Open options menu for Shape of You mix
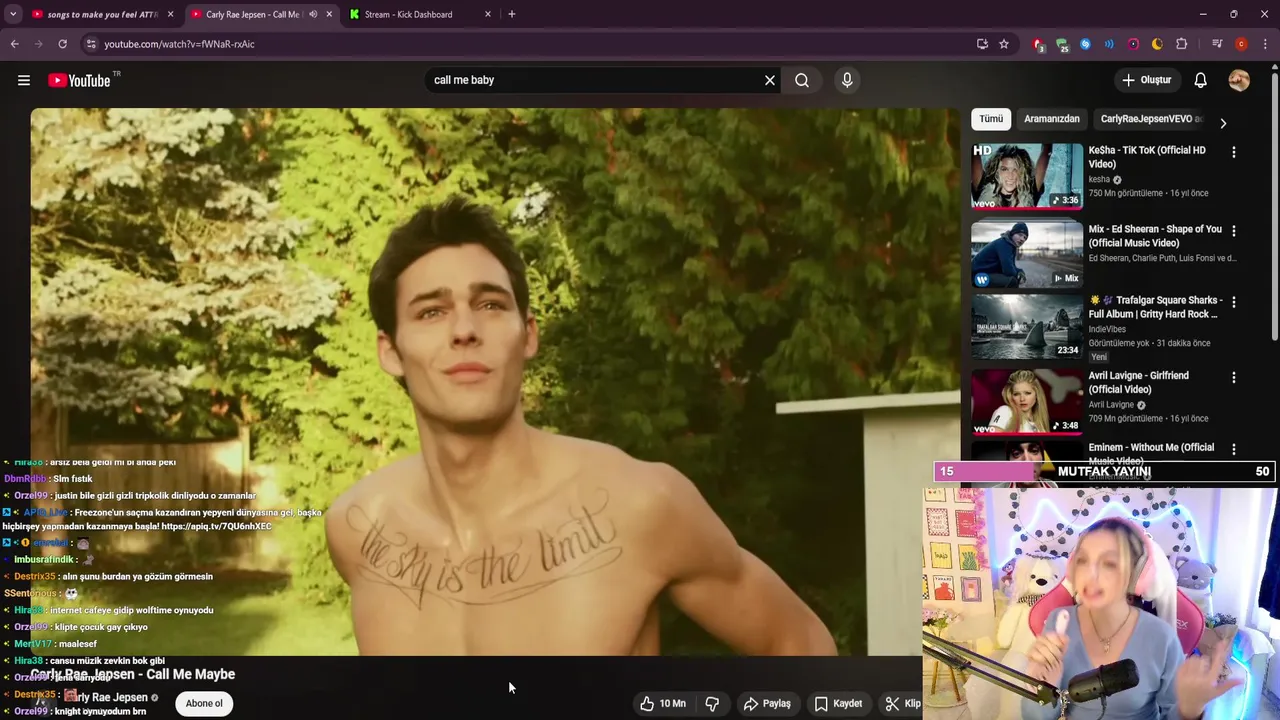The height and width of the screenshot is (720, 1280). [x=1233, y=231]
